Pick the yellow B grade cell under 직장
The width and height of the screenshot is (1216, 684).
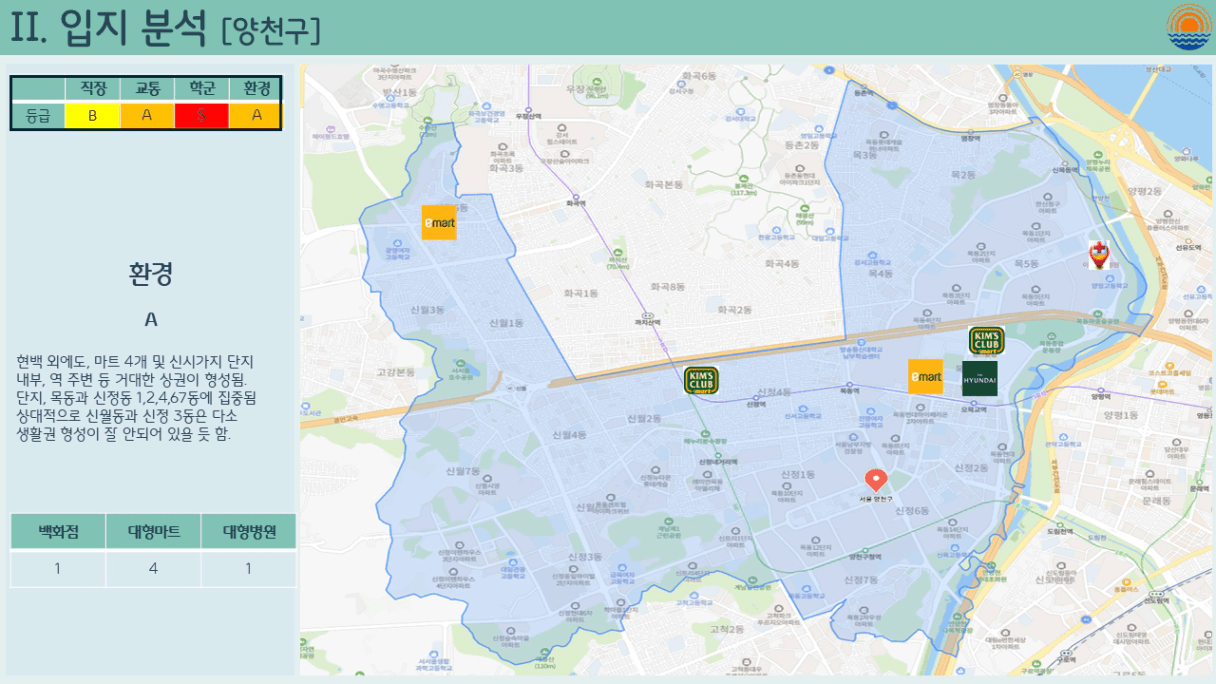[x=93, y=115]
